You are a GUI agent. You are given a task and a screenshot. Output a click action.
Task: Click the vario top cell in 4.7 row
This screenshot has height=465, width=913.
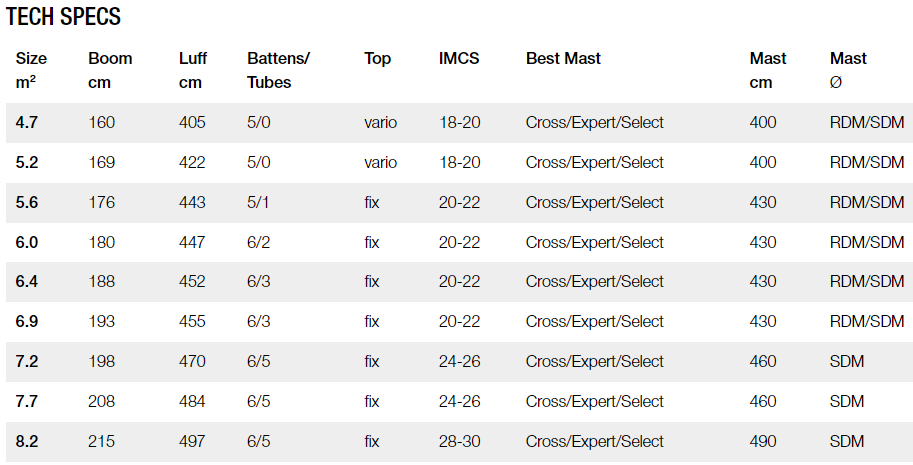click(381, 123)
